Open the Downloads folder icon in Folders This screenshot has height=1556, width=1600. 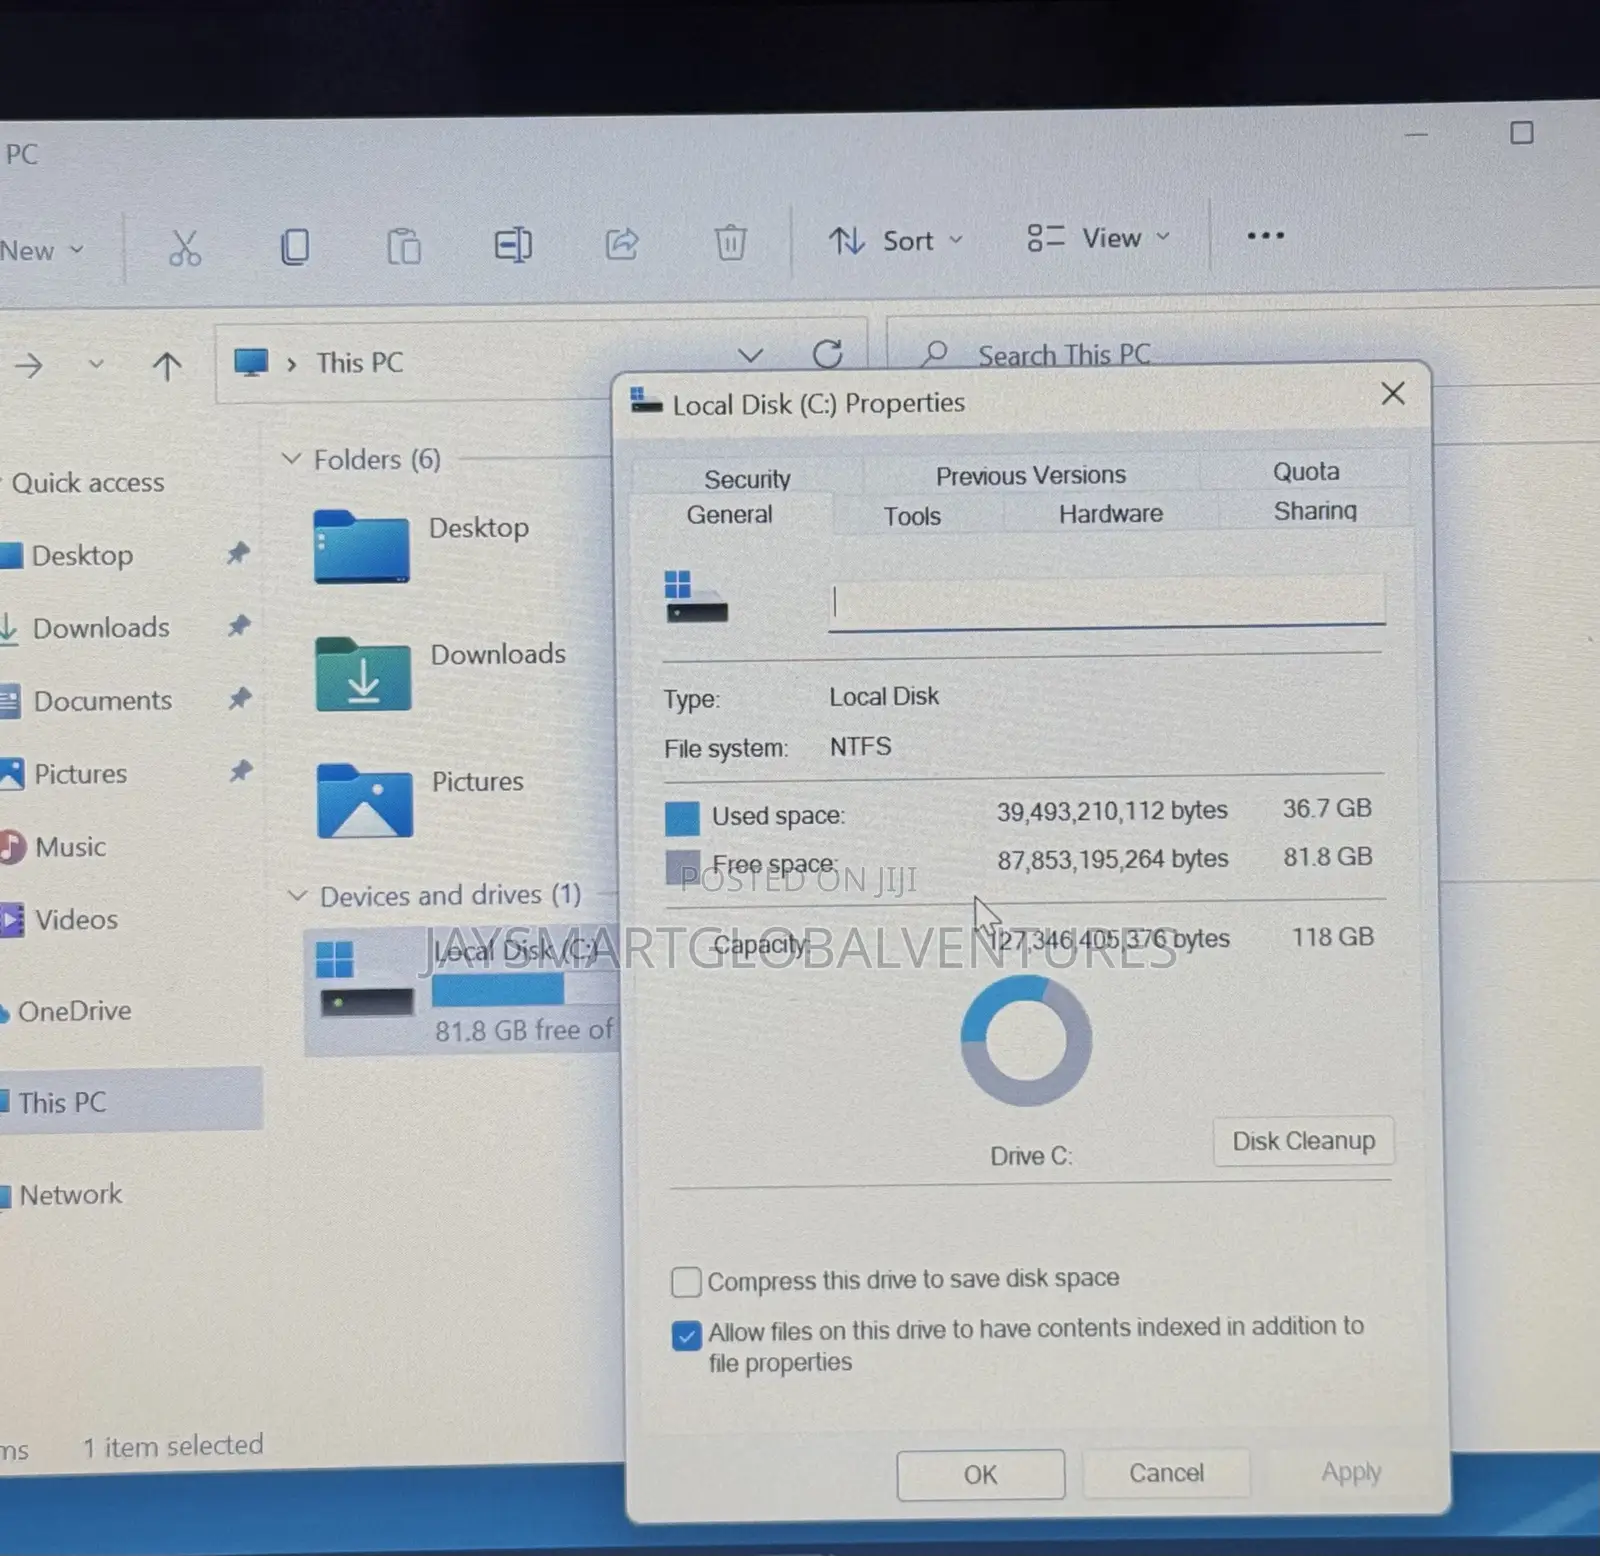(x=363, y=674)
